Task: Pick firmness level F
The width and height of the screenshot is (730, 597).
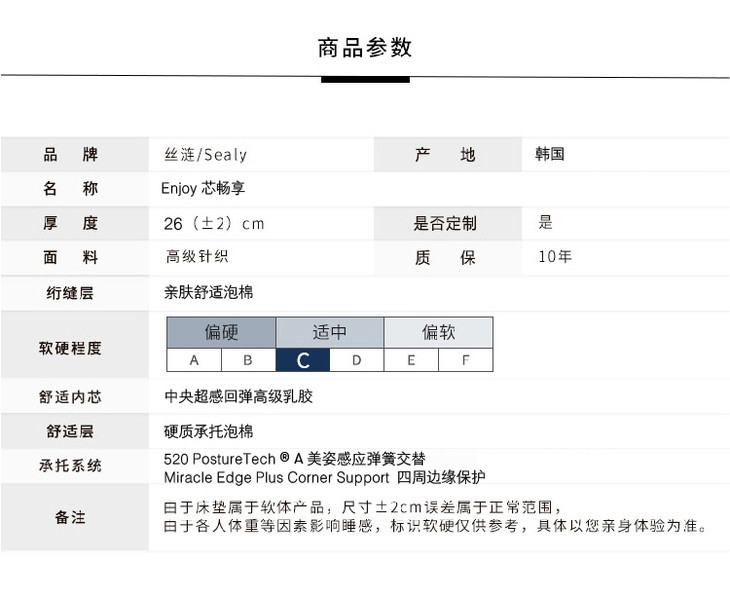Action: (465, 360)
